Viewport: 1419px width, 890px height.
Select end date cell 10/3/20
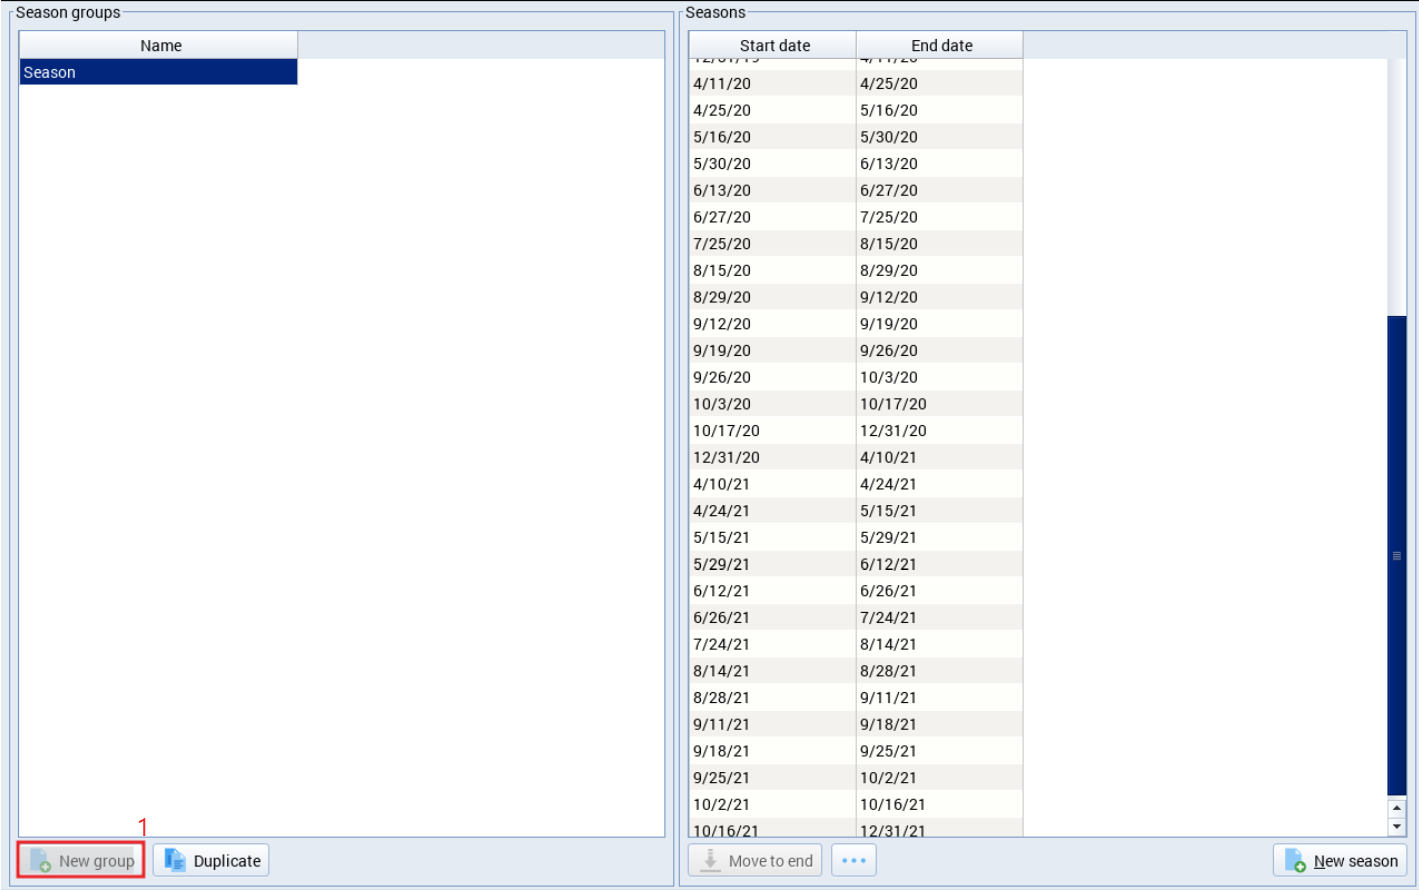tap(939, 377)
